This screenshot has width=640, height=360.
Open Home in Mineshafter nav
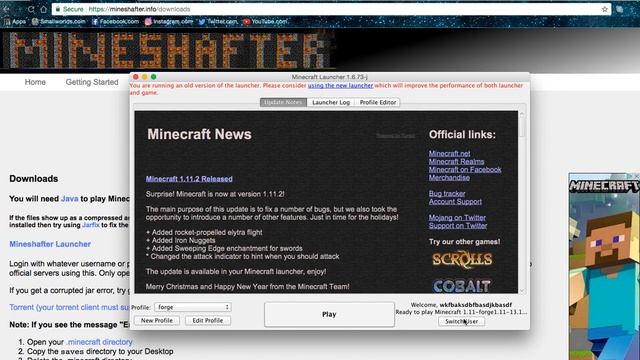pos(35,82)
